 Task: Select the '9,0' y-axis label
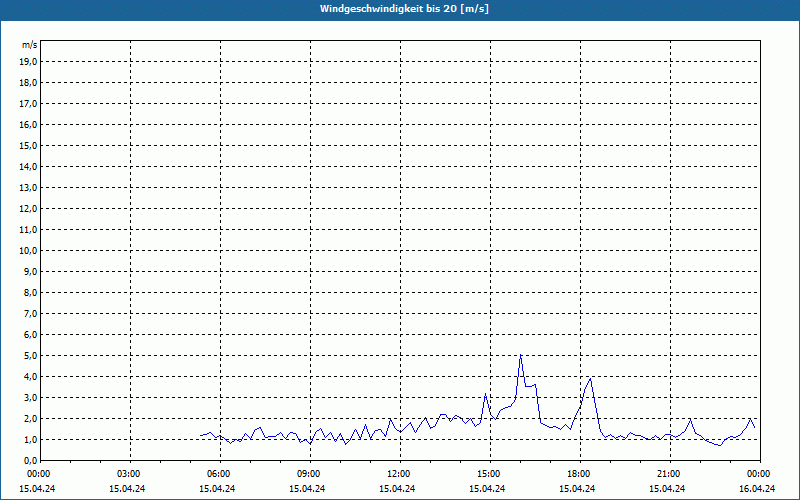pyautogui.click(x=30, y=271)
